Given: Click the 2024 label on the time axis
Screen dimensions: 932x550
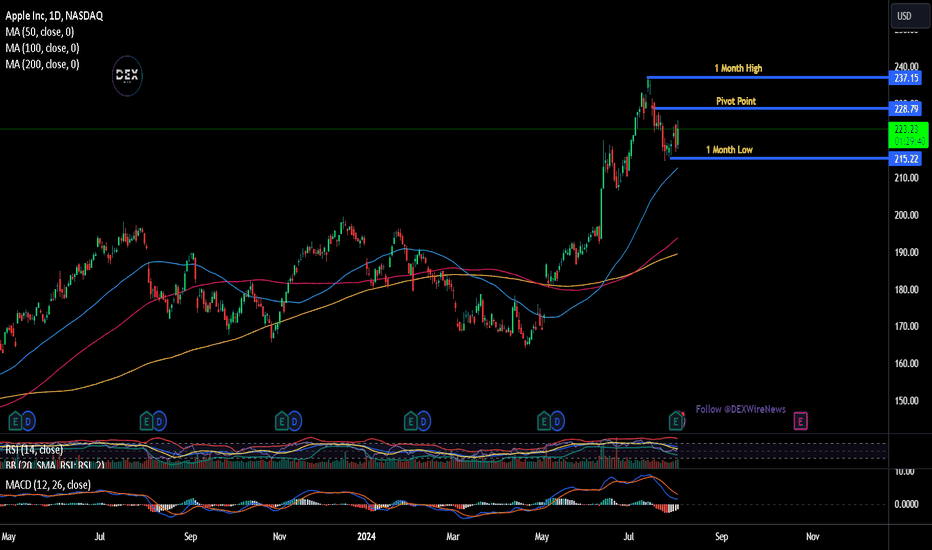Looking at the screenshot, I should [x=366, y=536].
